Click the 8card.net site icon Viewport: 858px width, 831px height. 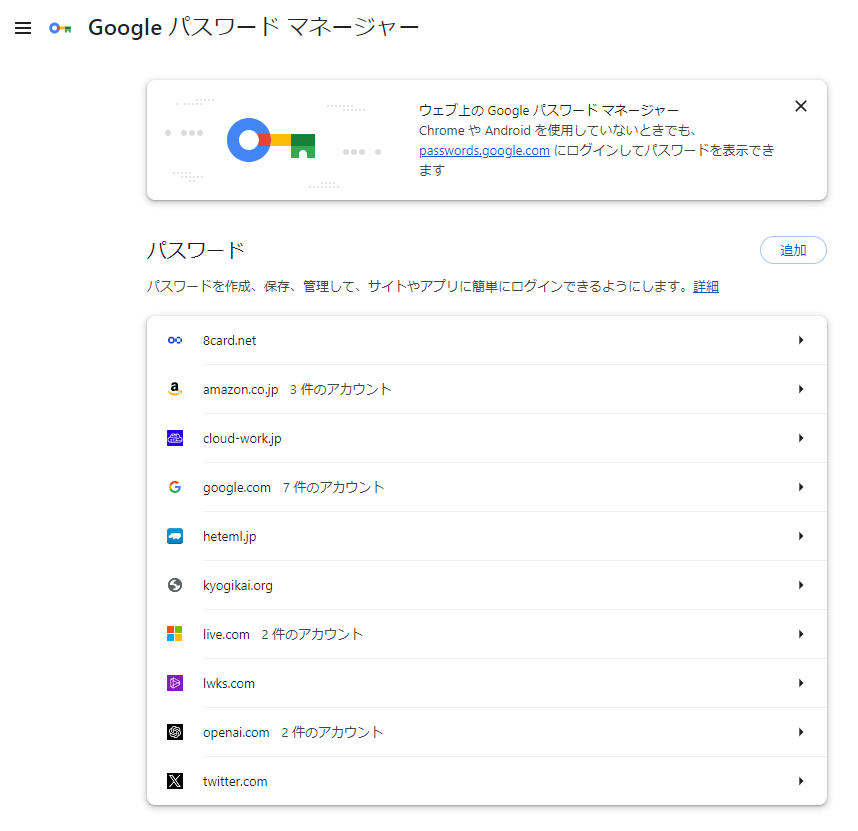pos(175,340)
